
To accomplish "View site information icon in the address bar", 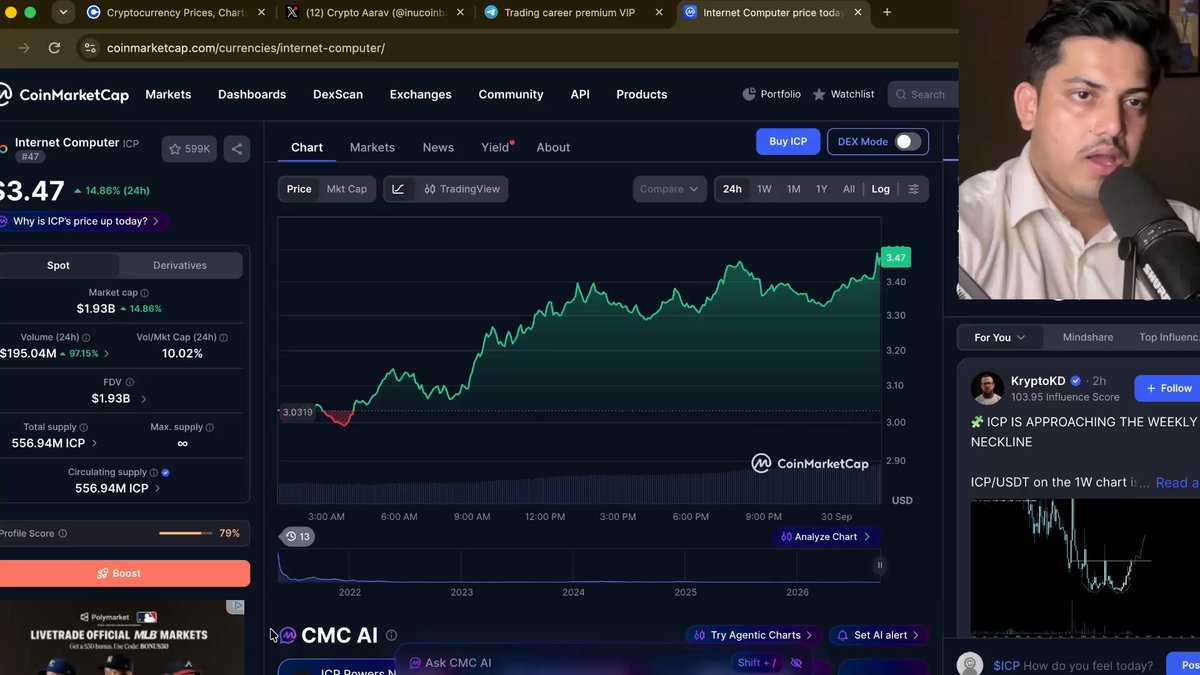I will point(90,48).
